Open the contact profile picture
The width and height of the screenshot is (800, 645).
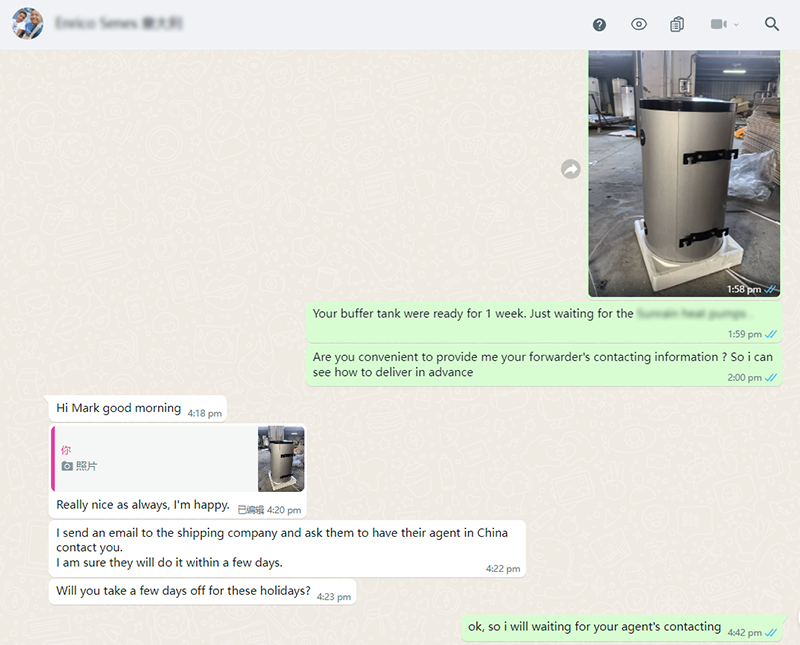coord(28,23)
